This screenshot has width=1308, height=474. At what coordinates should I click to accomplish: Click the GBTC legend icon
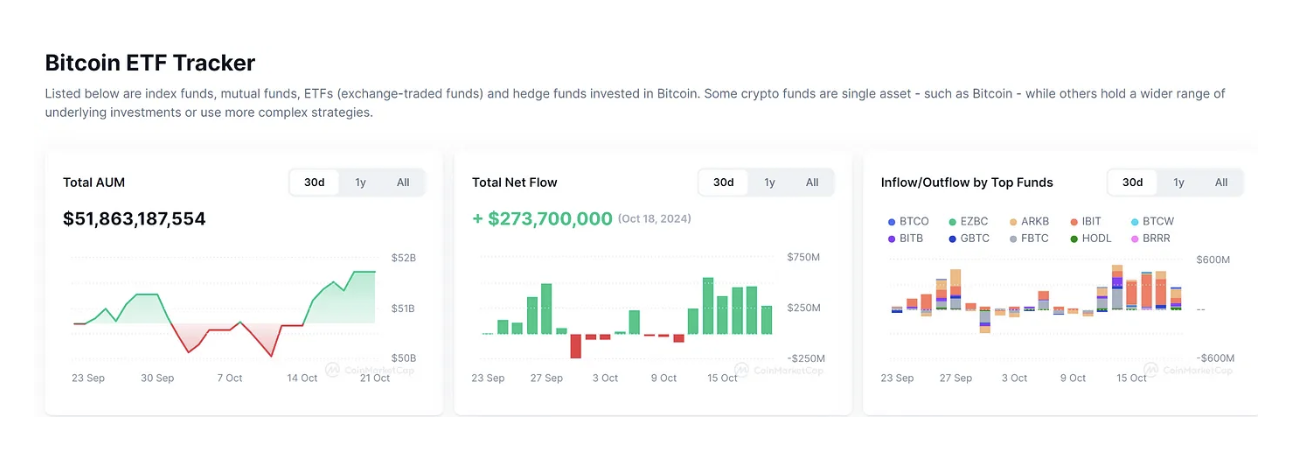[x=953, y=239]
